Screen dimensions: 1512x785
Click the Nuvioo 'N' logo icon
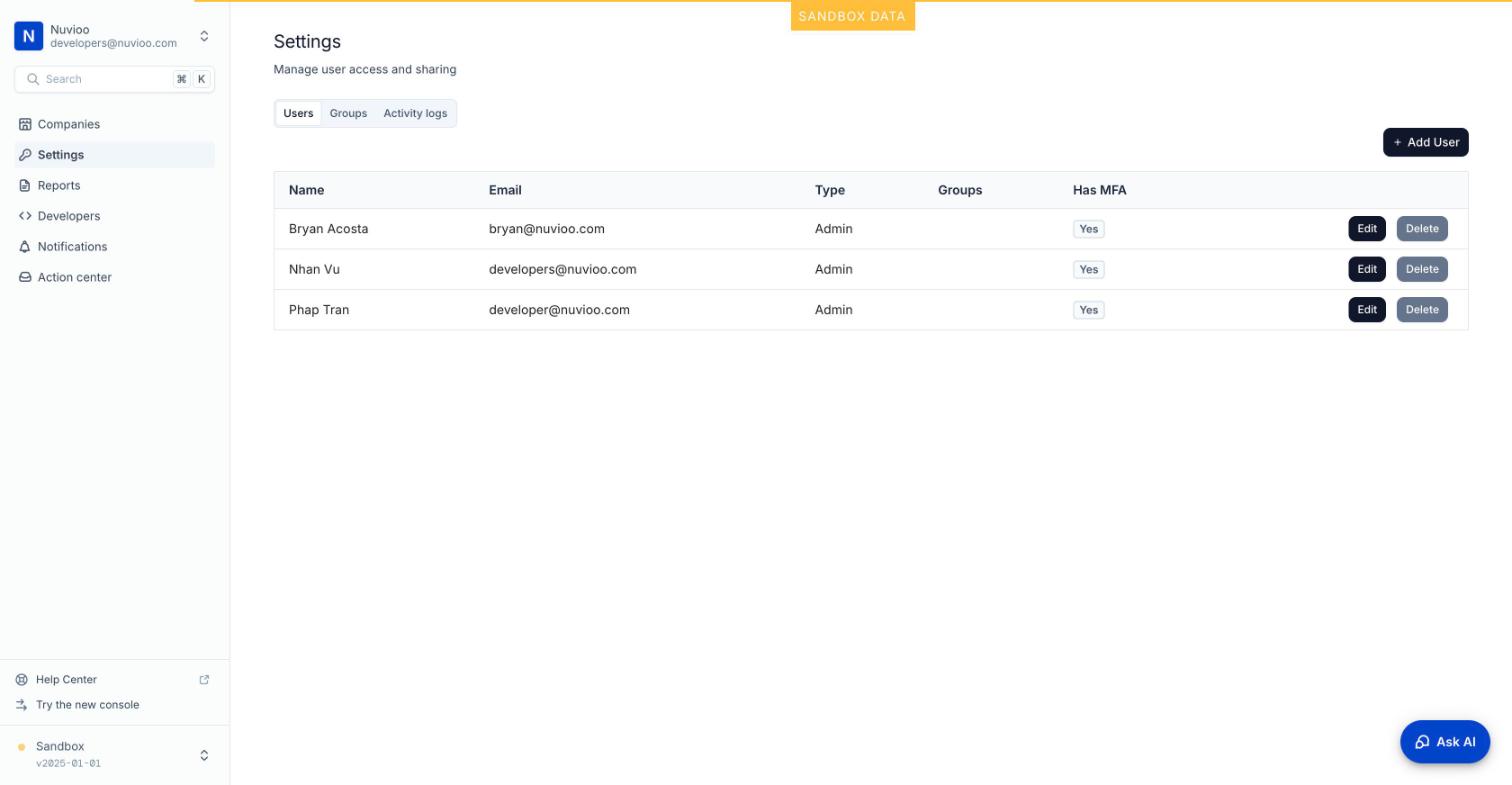coord(28,36)
